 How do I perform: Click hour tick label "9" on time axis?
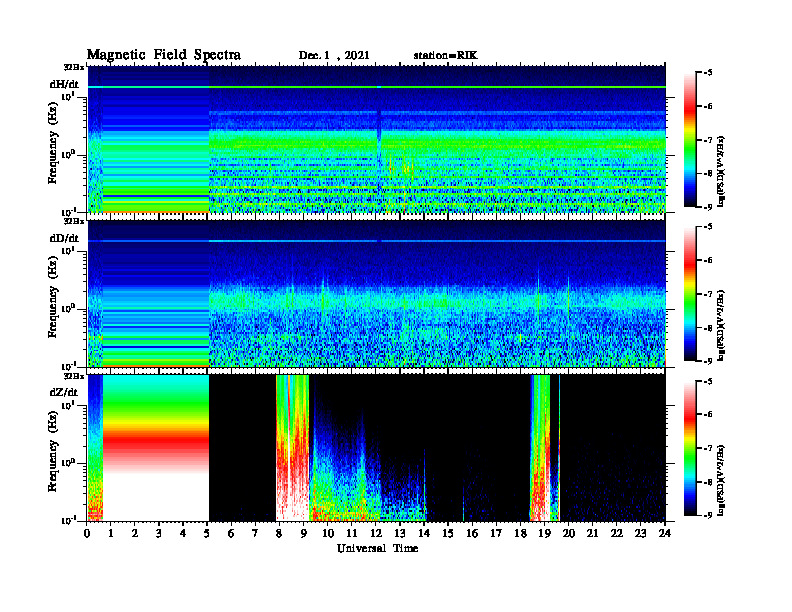click(x=304, y=534)
